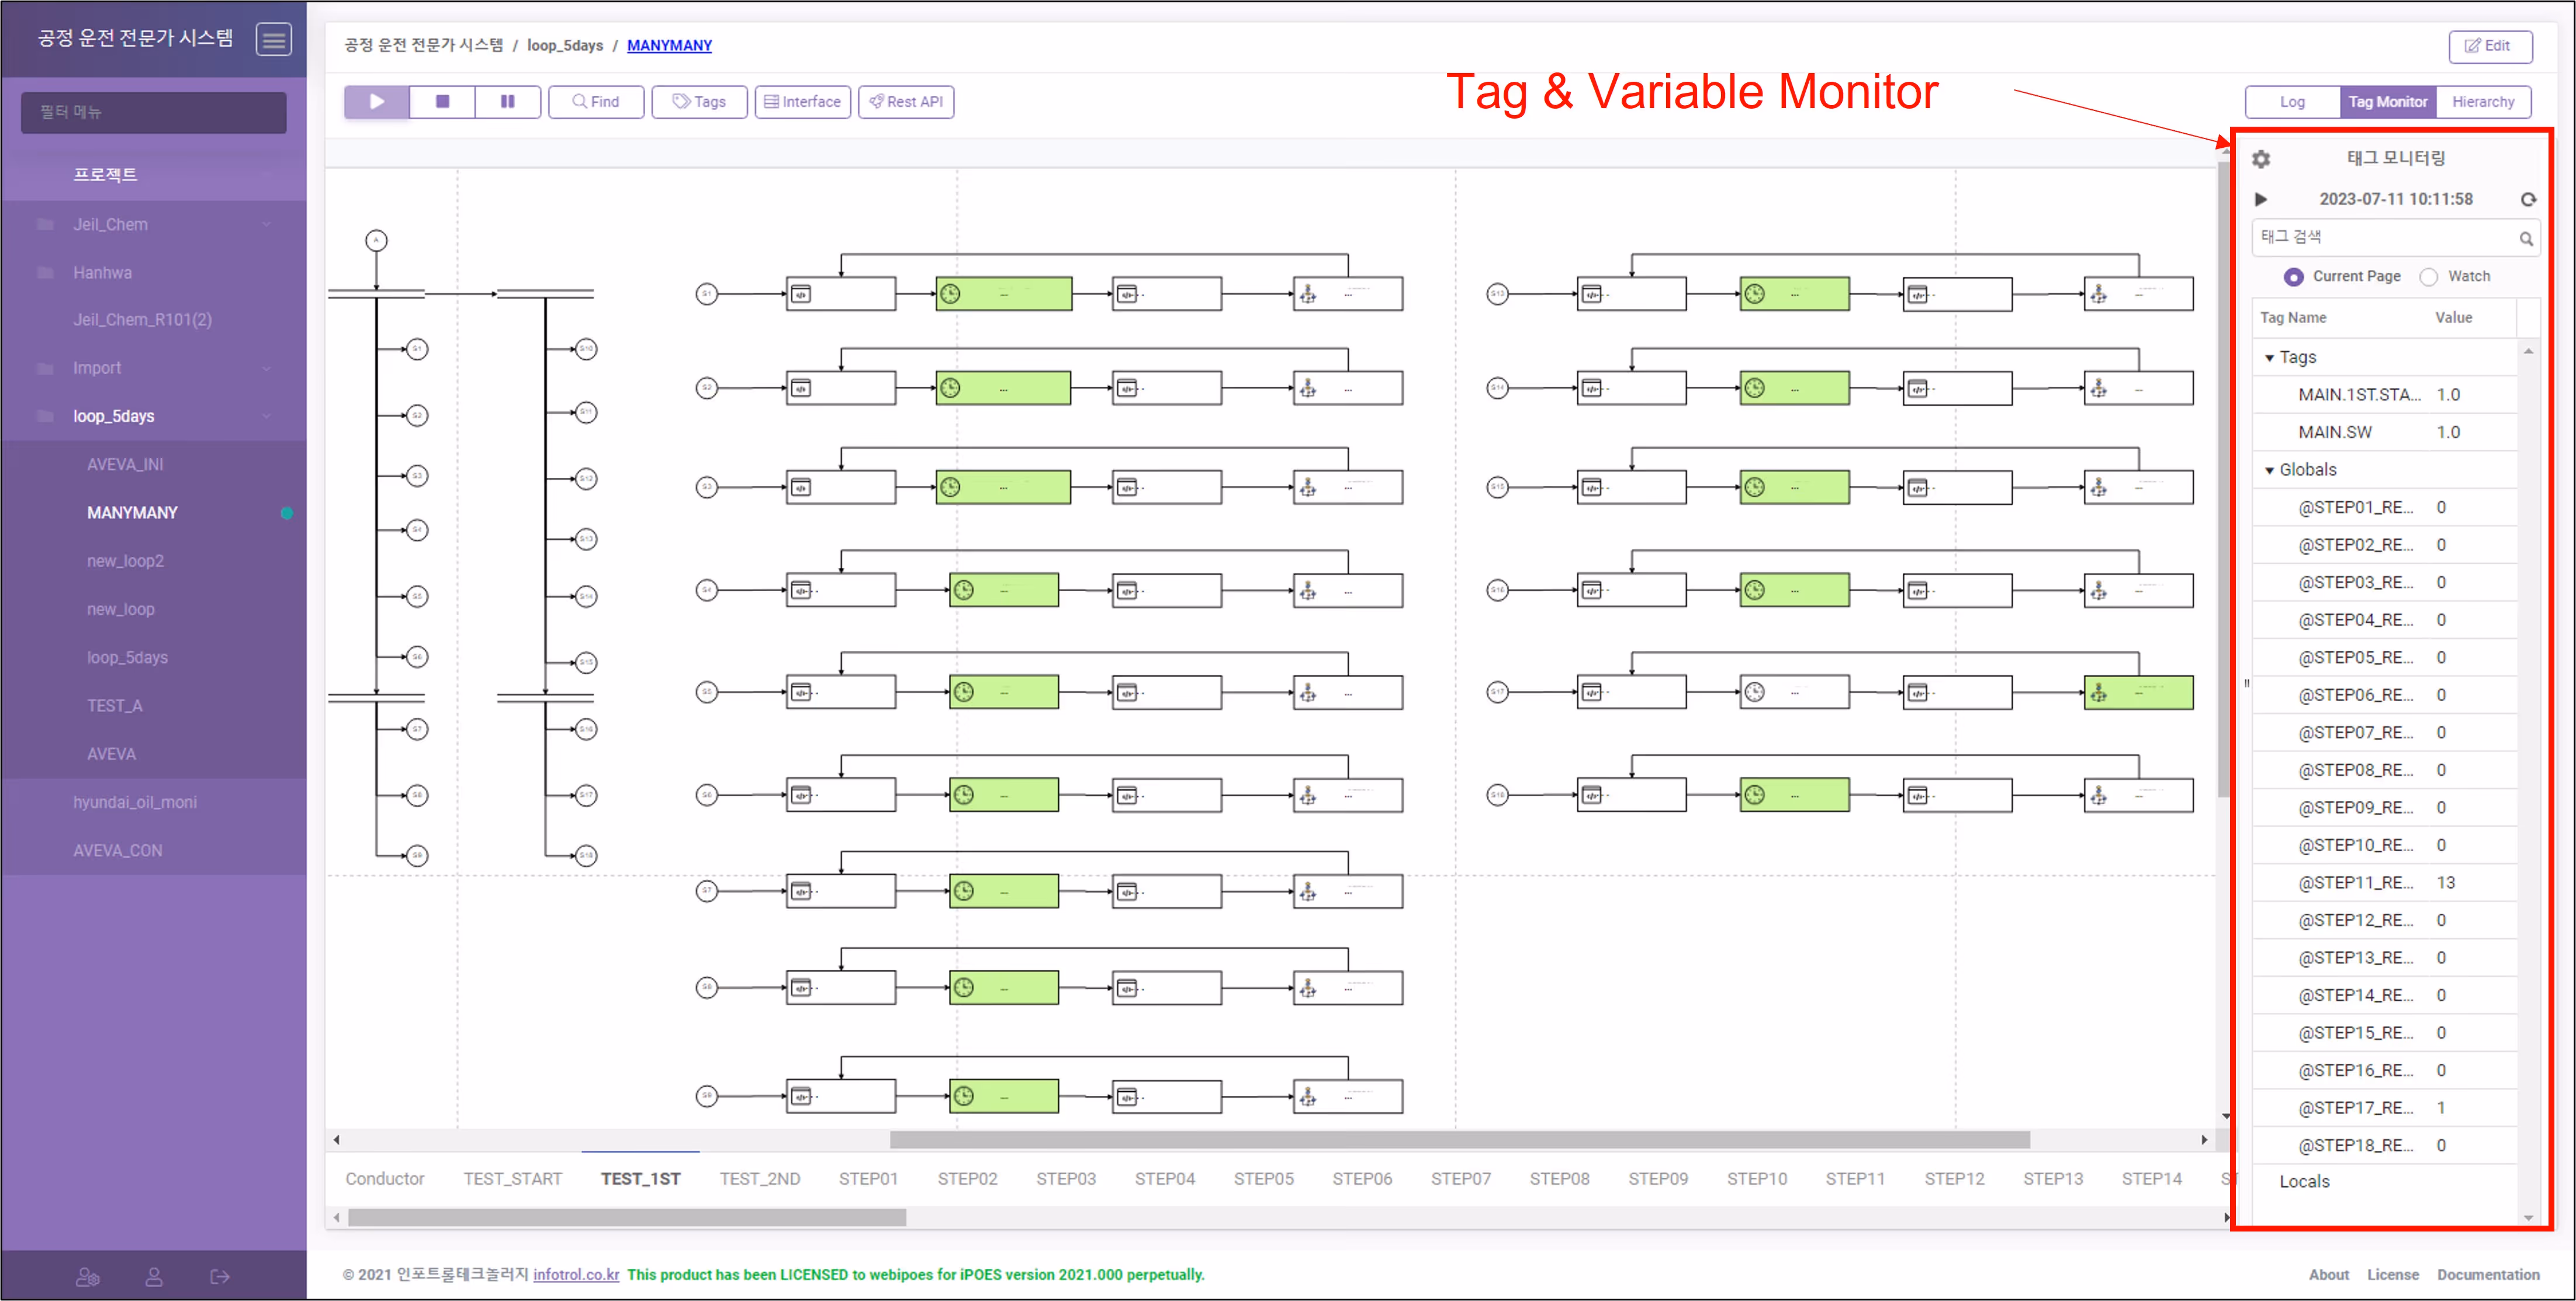
Task: Stop execution with the square Stop button
Action: (442, 101)
